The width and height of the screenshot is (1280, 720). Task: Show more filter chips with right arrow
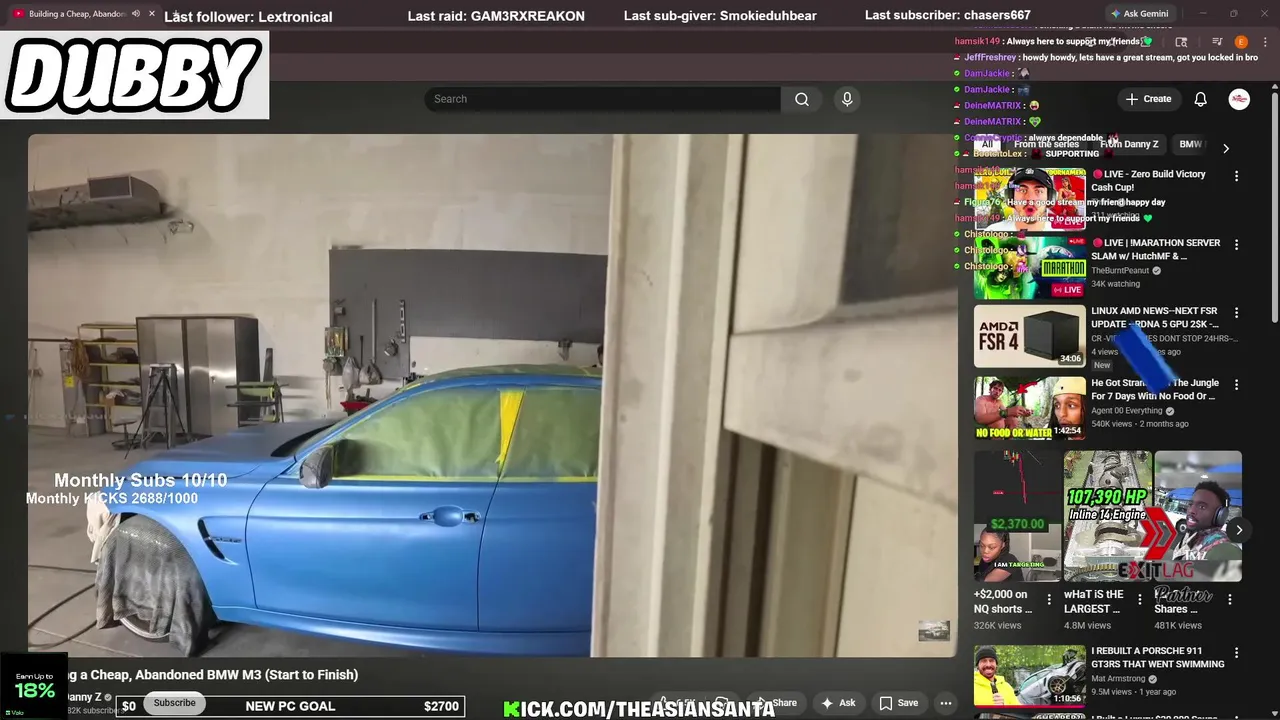1226,148
